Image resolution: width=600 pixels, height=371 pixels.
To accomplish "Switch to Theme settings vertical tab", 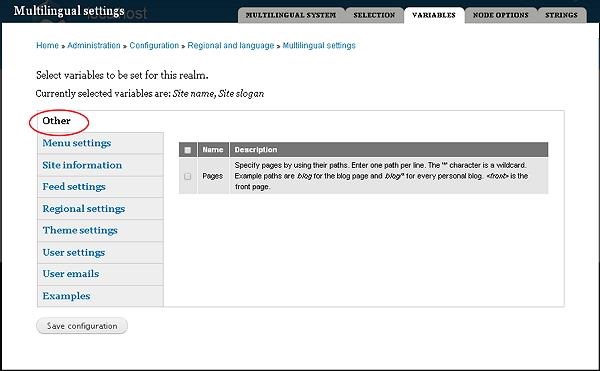I will 100,230.
